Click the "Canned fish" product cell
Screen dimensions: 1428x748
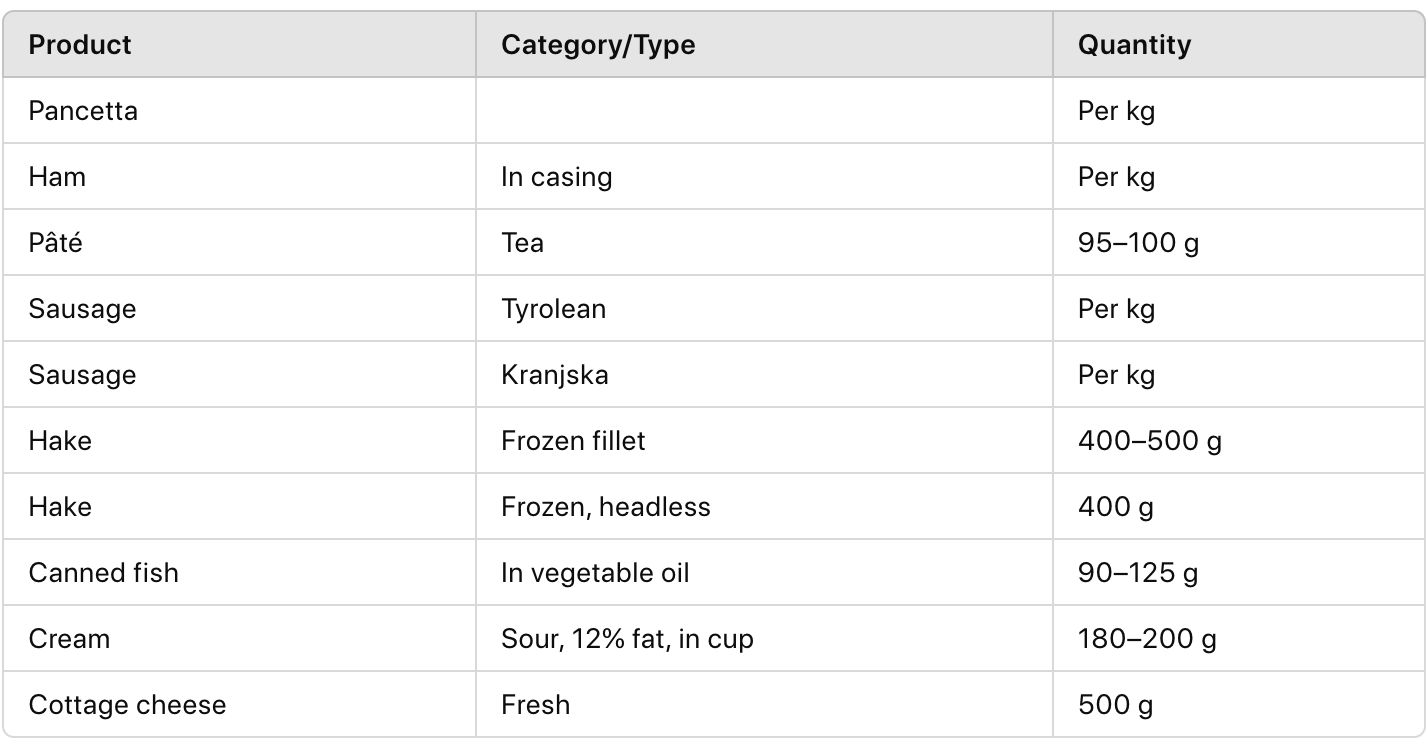click(x=103, y=573)
